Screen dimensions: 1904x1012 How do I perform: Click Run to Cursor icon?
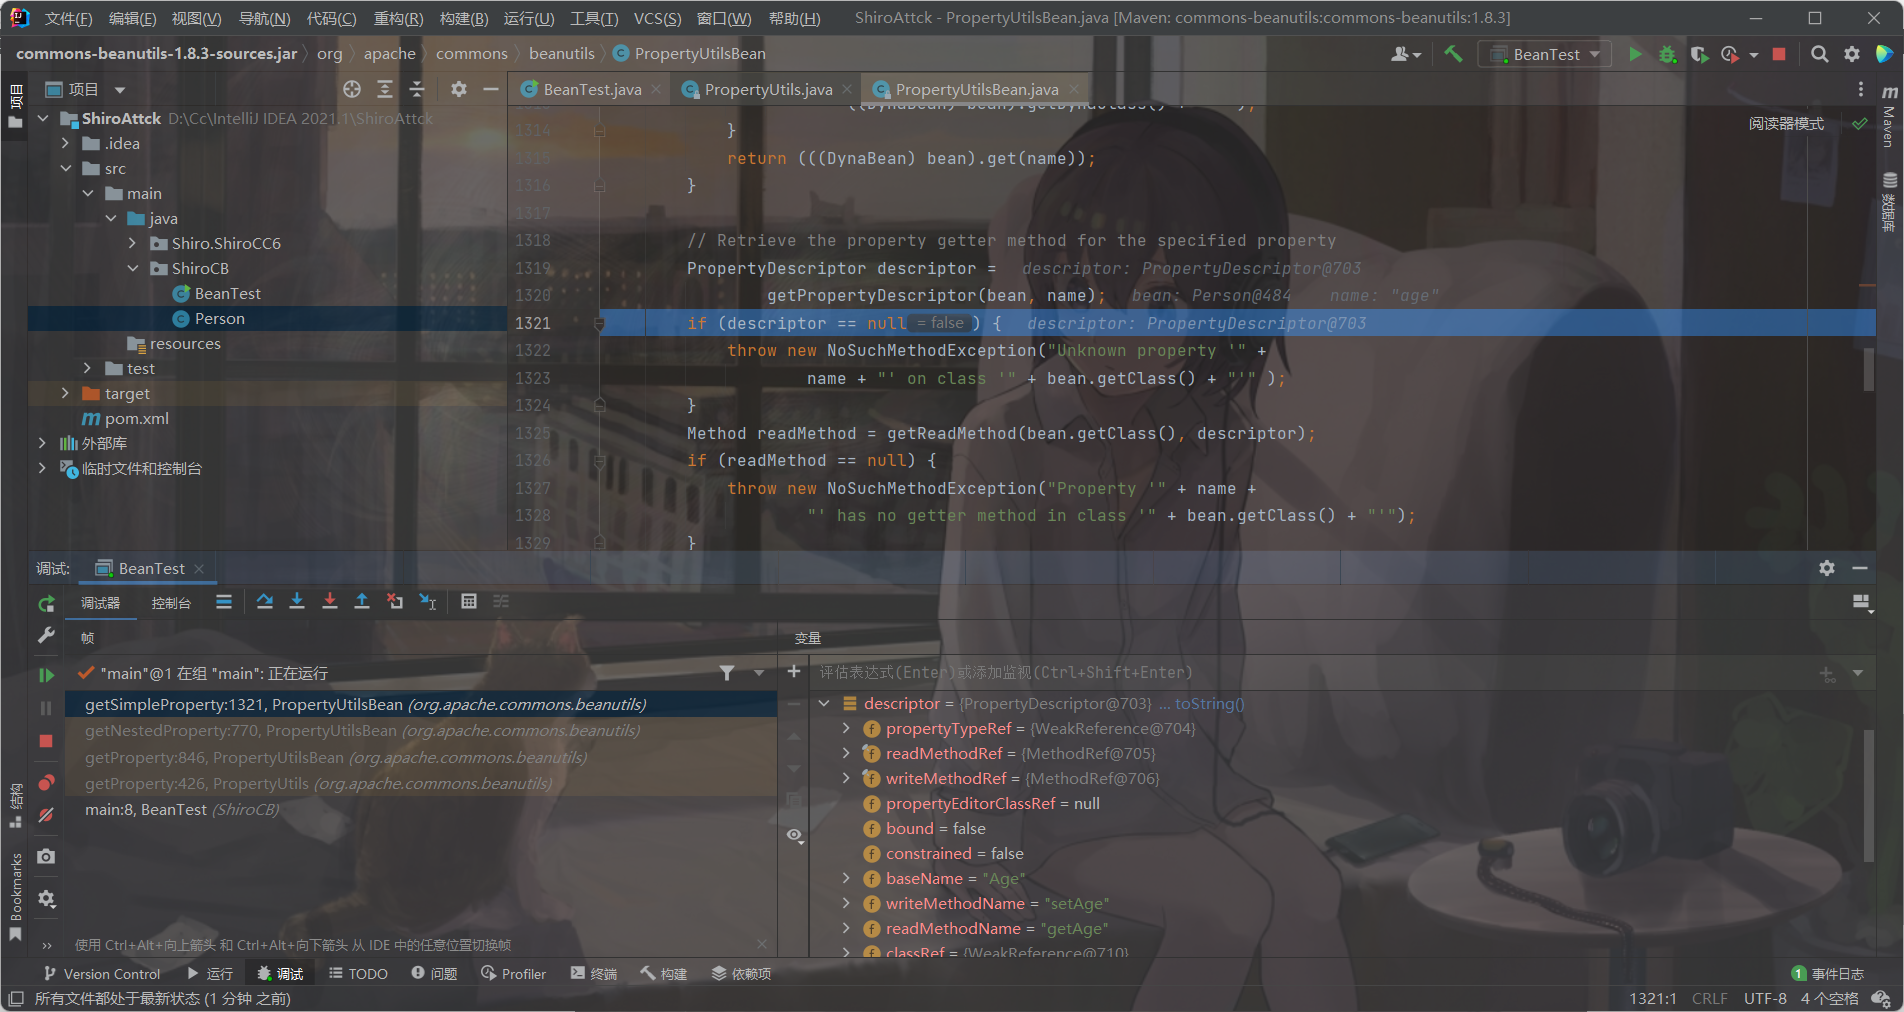coord(428,601)
